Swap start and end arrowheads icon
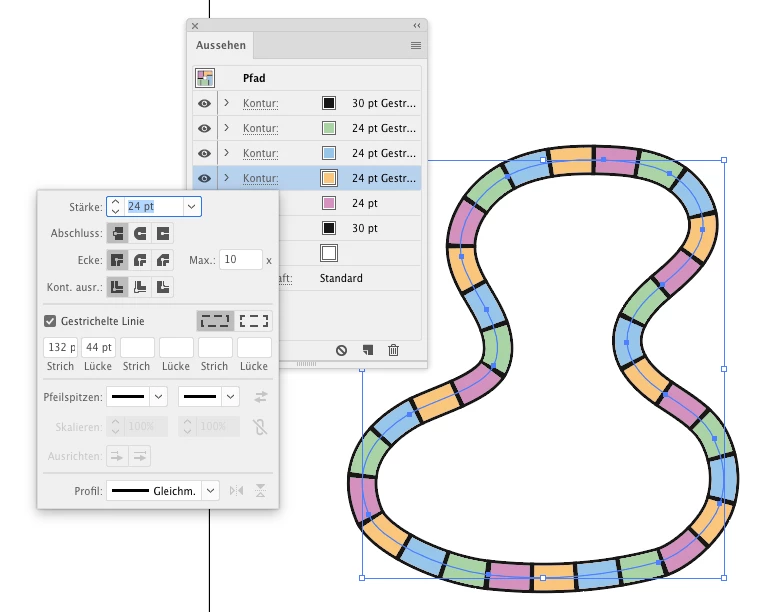Screen dimensions: 771x612 261,397
